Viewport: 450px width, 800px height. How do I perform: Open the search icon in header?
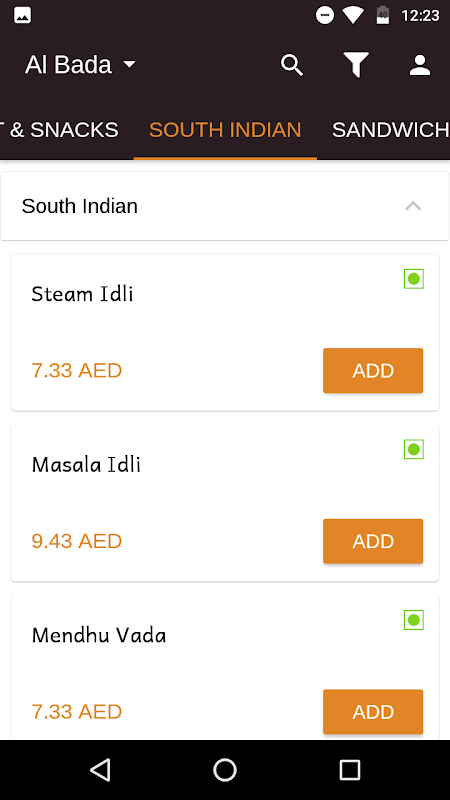(292, 65)
